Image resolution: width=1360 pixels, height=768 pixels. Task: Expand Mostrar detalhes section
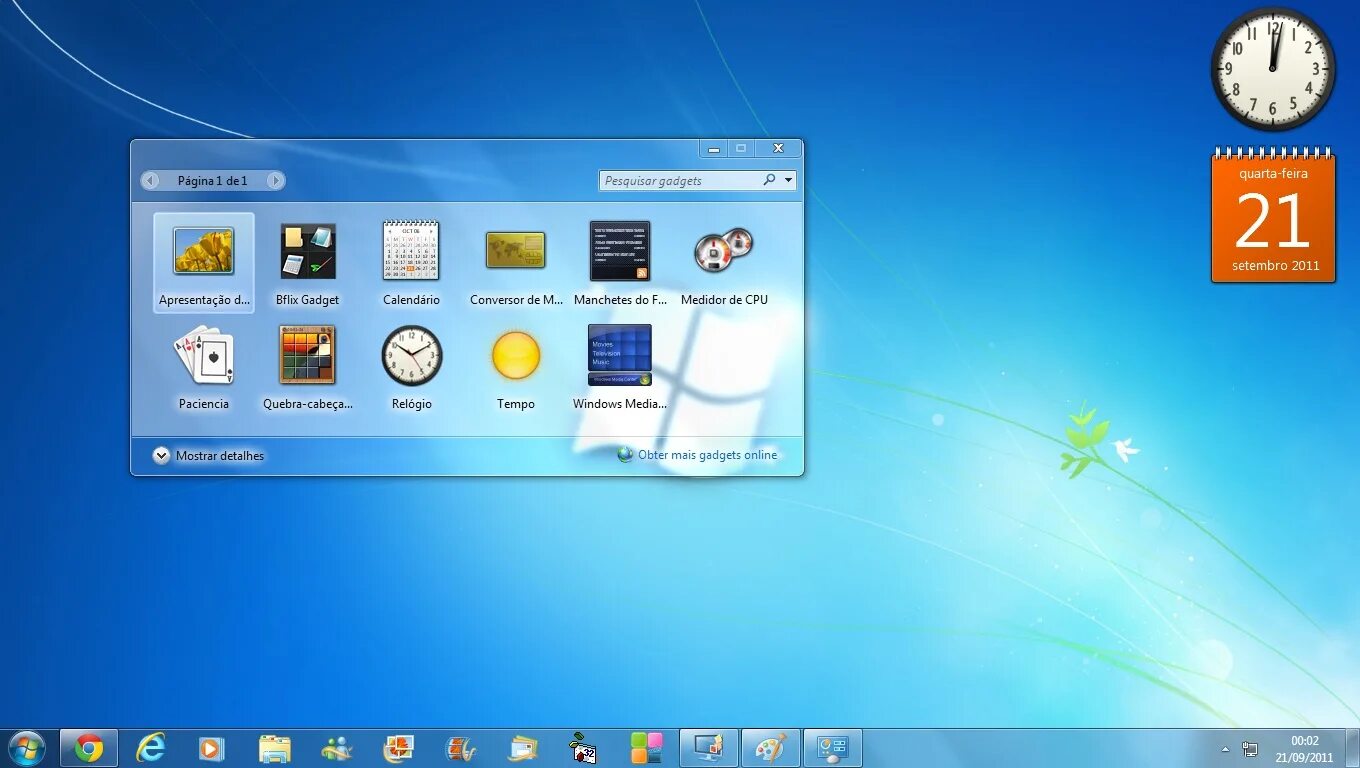[209, 455]
